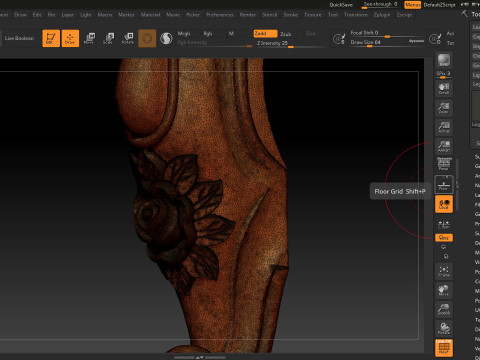480x360 pixels.
Task: Open the Transform menu
Action: click(355, 15)
